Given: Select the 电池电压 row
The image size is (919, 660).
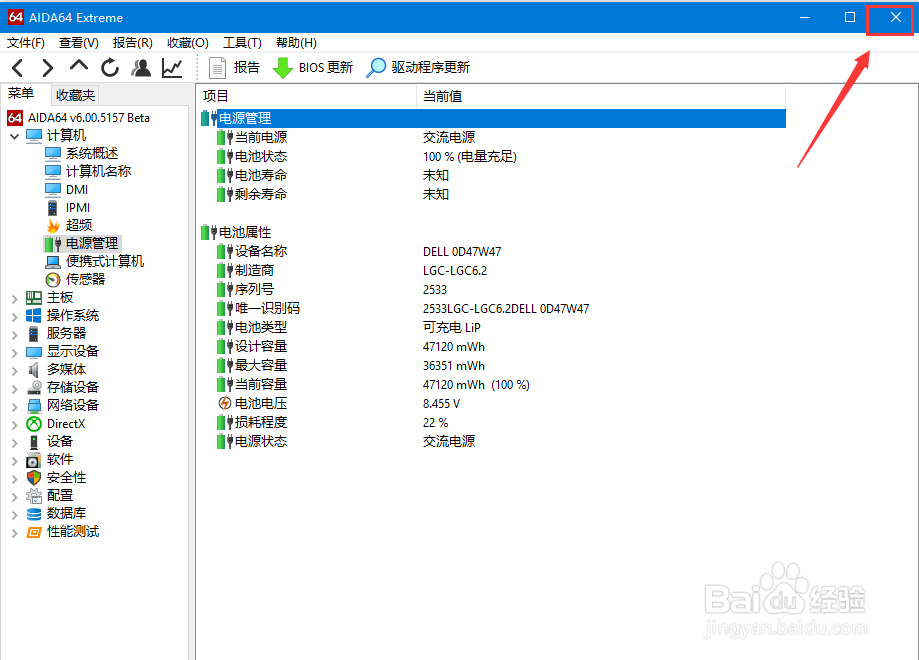Looking at the screenshot, I should click(x=493, y=403).
